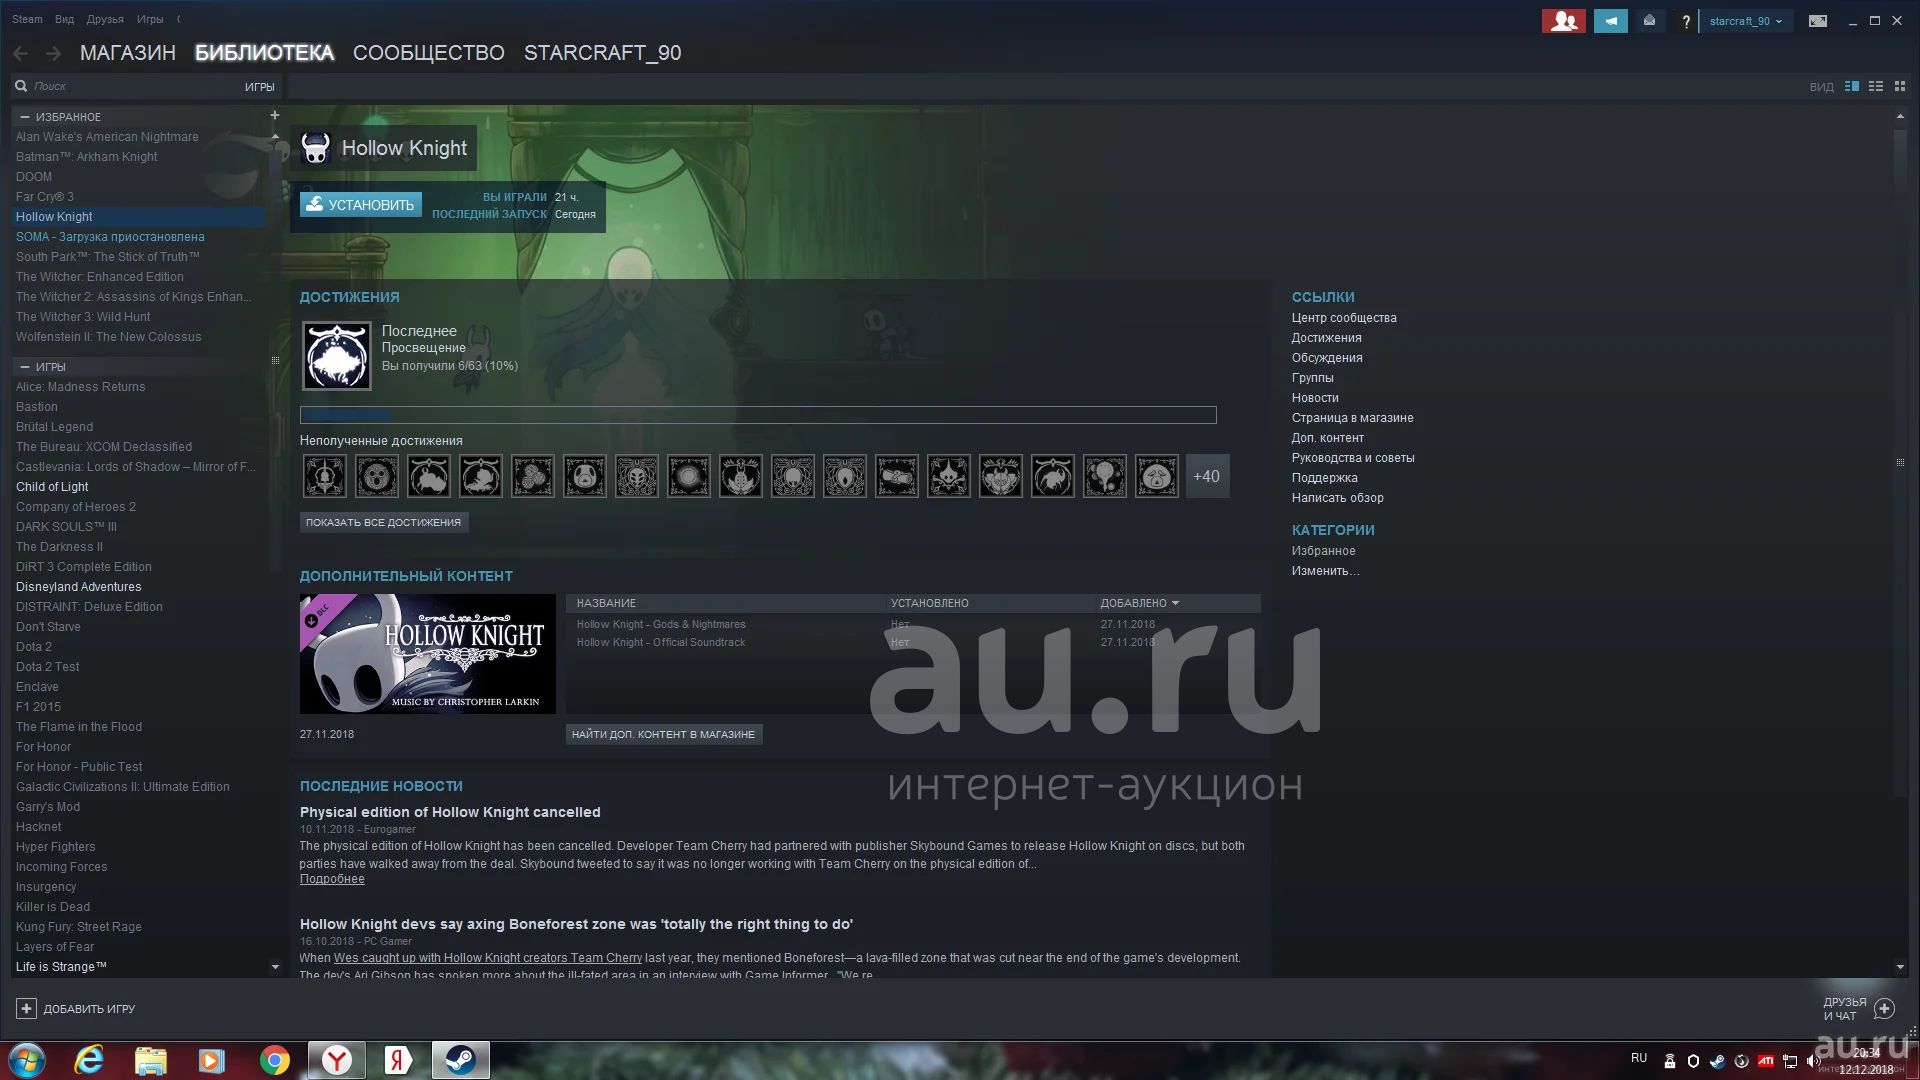This screenshot has width=1920, height=1080.
Task: Switch to detail view icon
Action: (x=1852, y=87)
